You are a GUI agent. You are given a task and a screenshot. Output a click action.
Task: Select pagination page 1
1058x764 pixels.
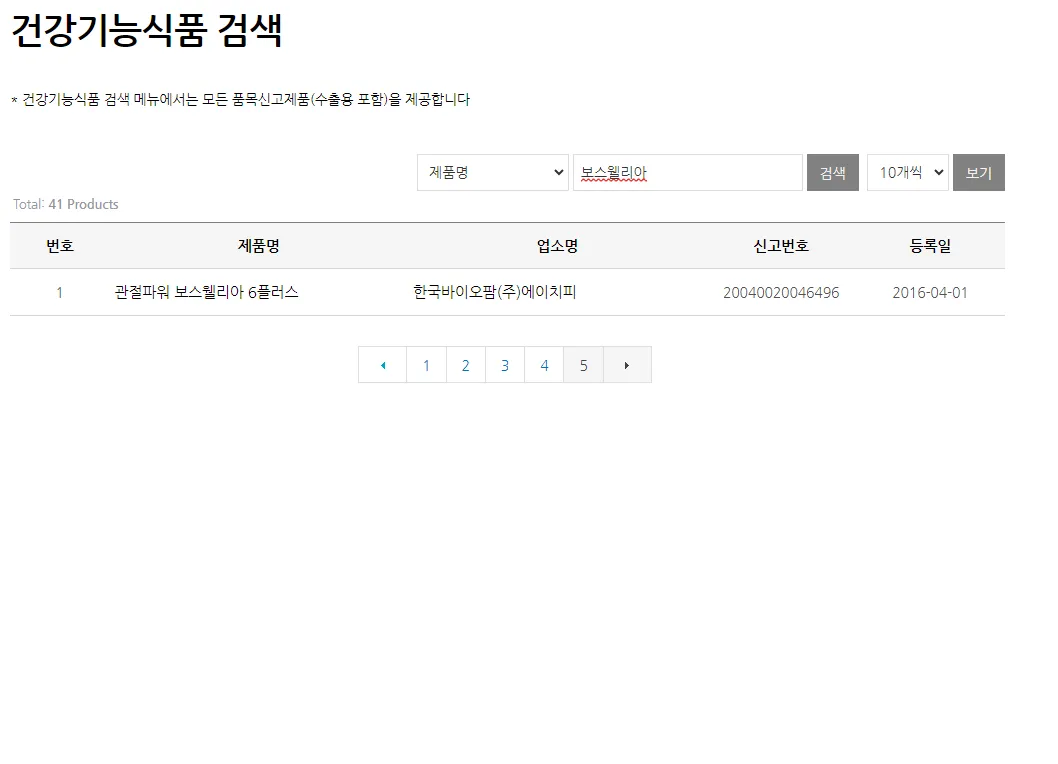point(425,364)
